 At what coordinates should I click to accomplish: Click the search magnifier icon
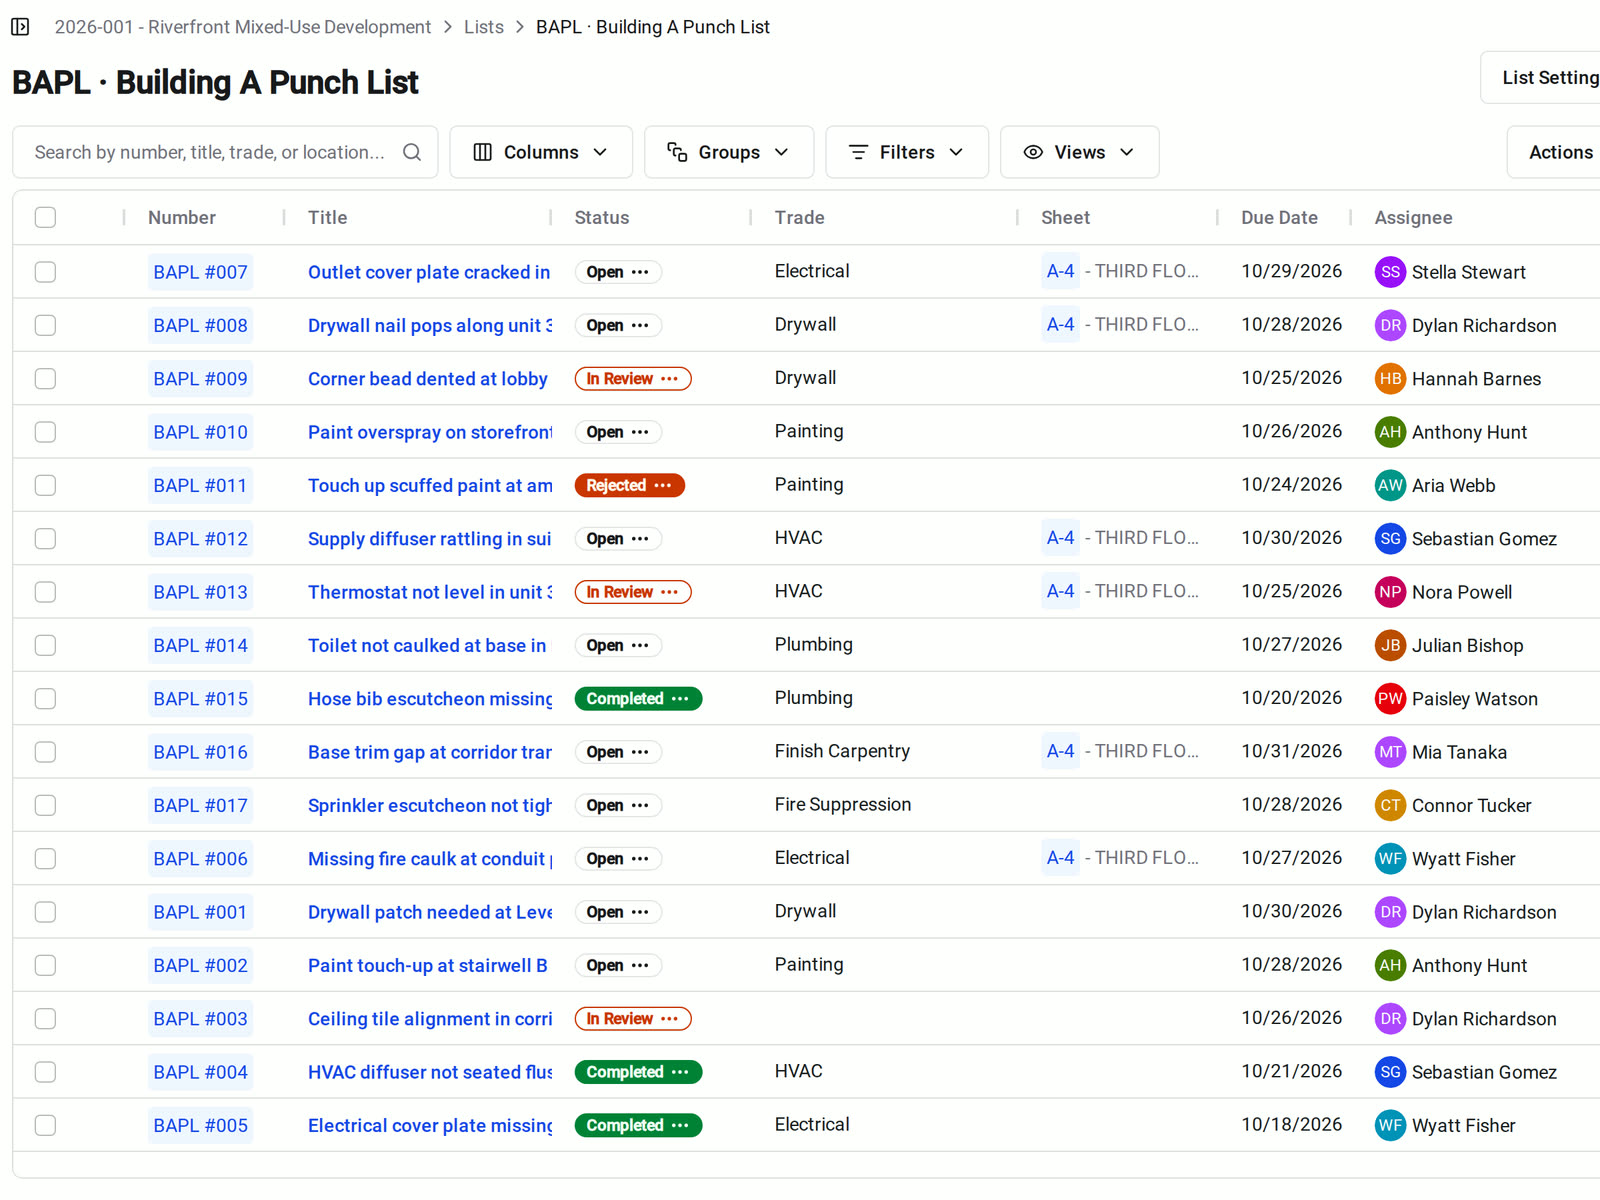pos(412,152)
